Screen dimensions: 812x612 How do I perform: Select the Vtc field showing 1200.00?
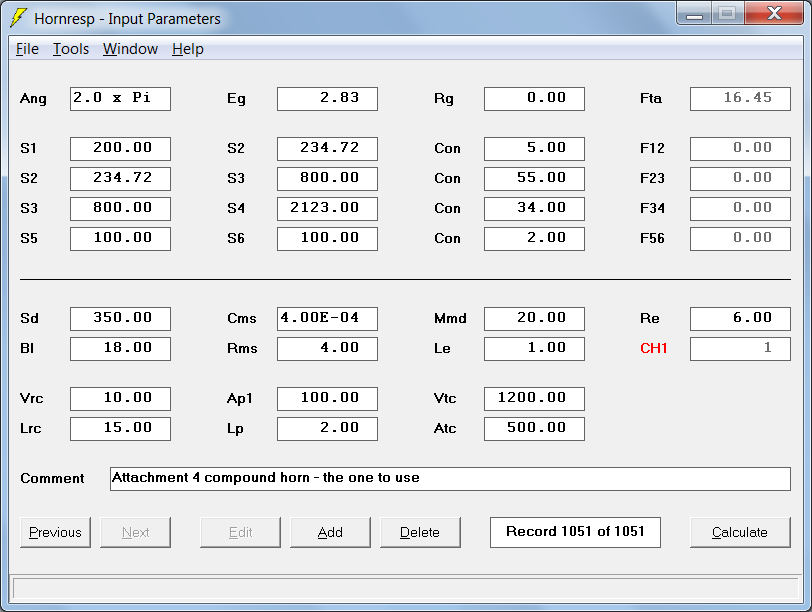coord(534,399)
